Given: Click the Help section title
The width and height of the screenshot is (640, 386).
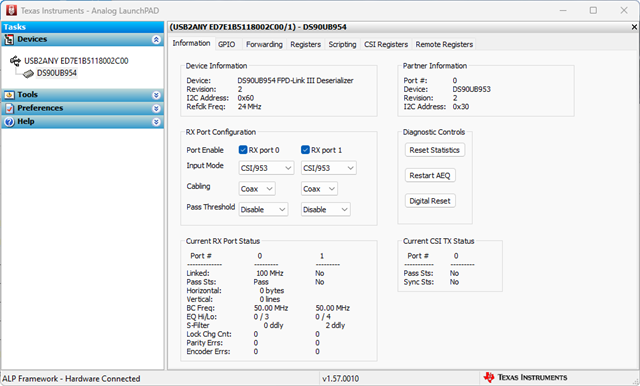Looking at the screenshot, I should pos(26,122).
